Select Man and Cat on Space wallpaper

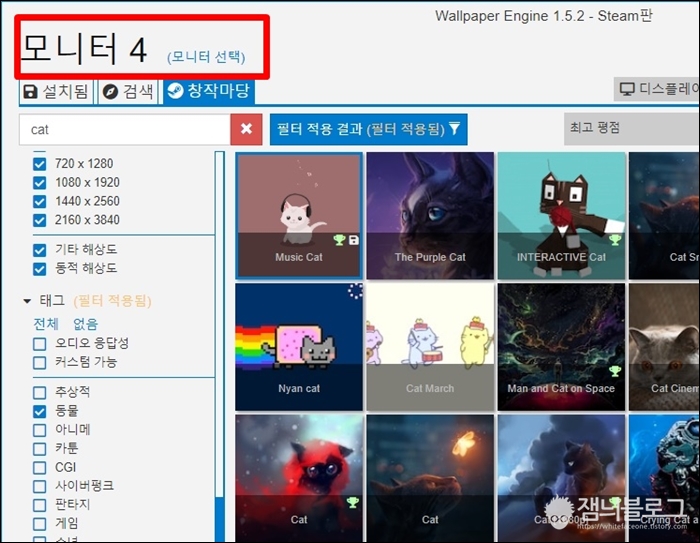point(562,347)
